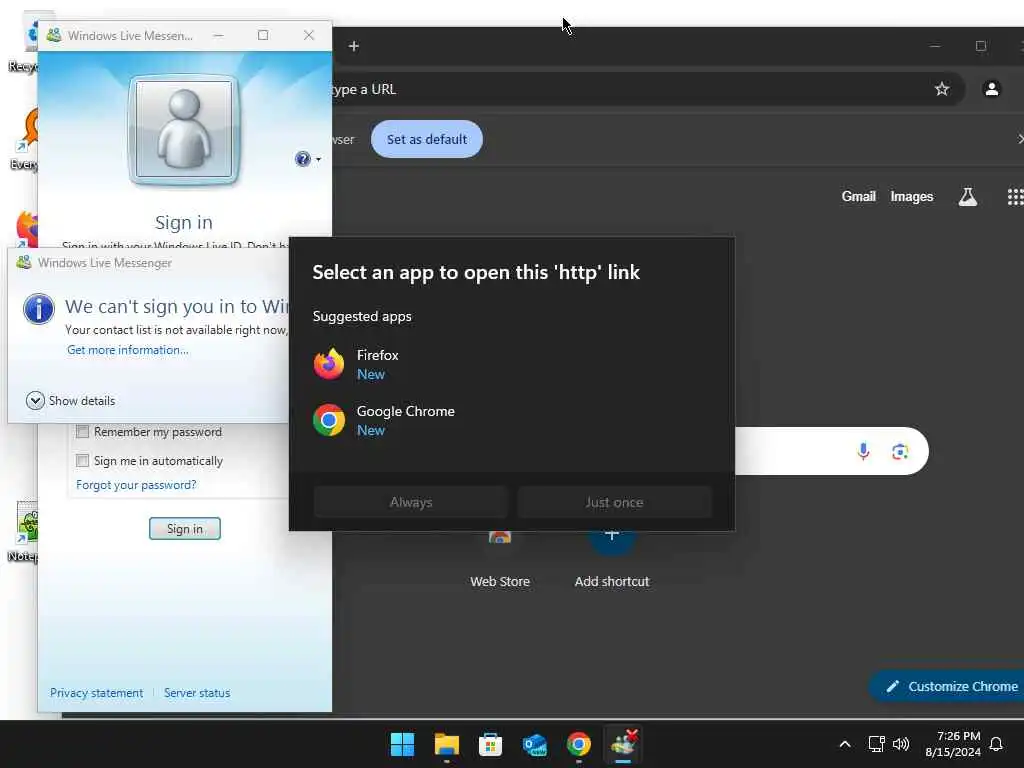Open clock showing 7:26 PM

[952, 744]
